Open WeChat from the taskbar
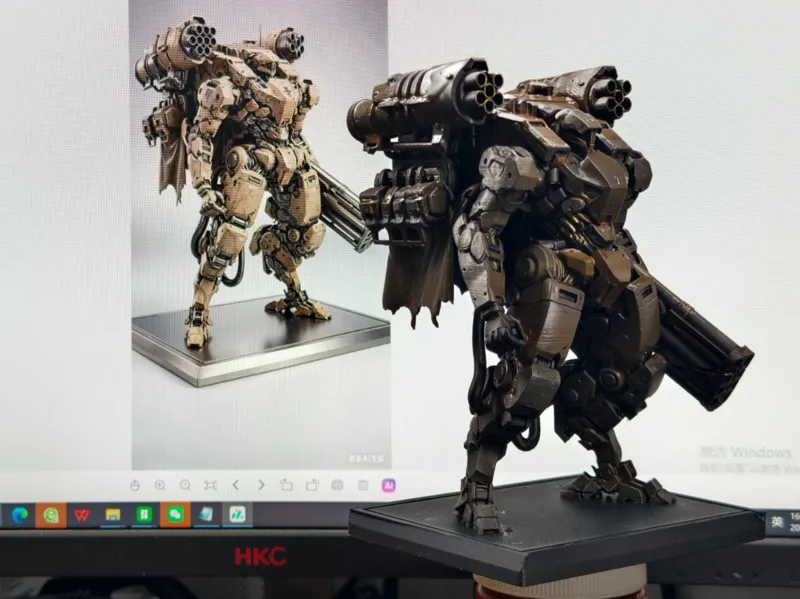 175,515
